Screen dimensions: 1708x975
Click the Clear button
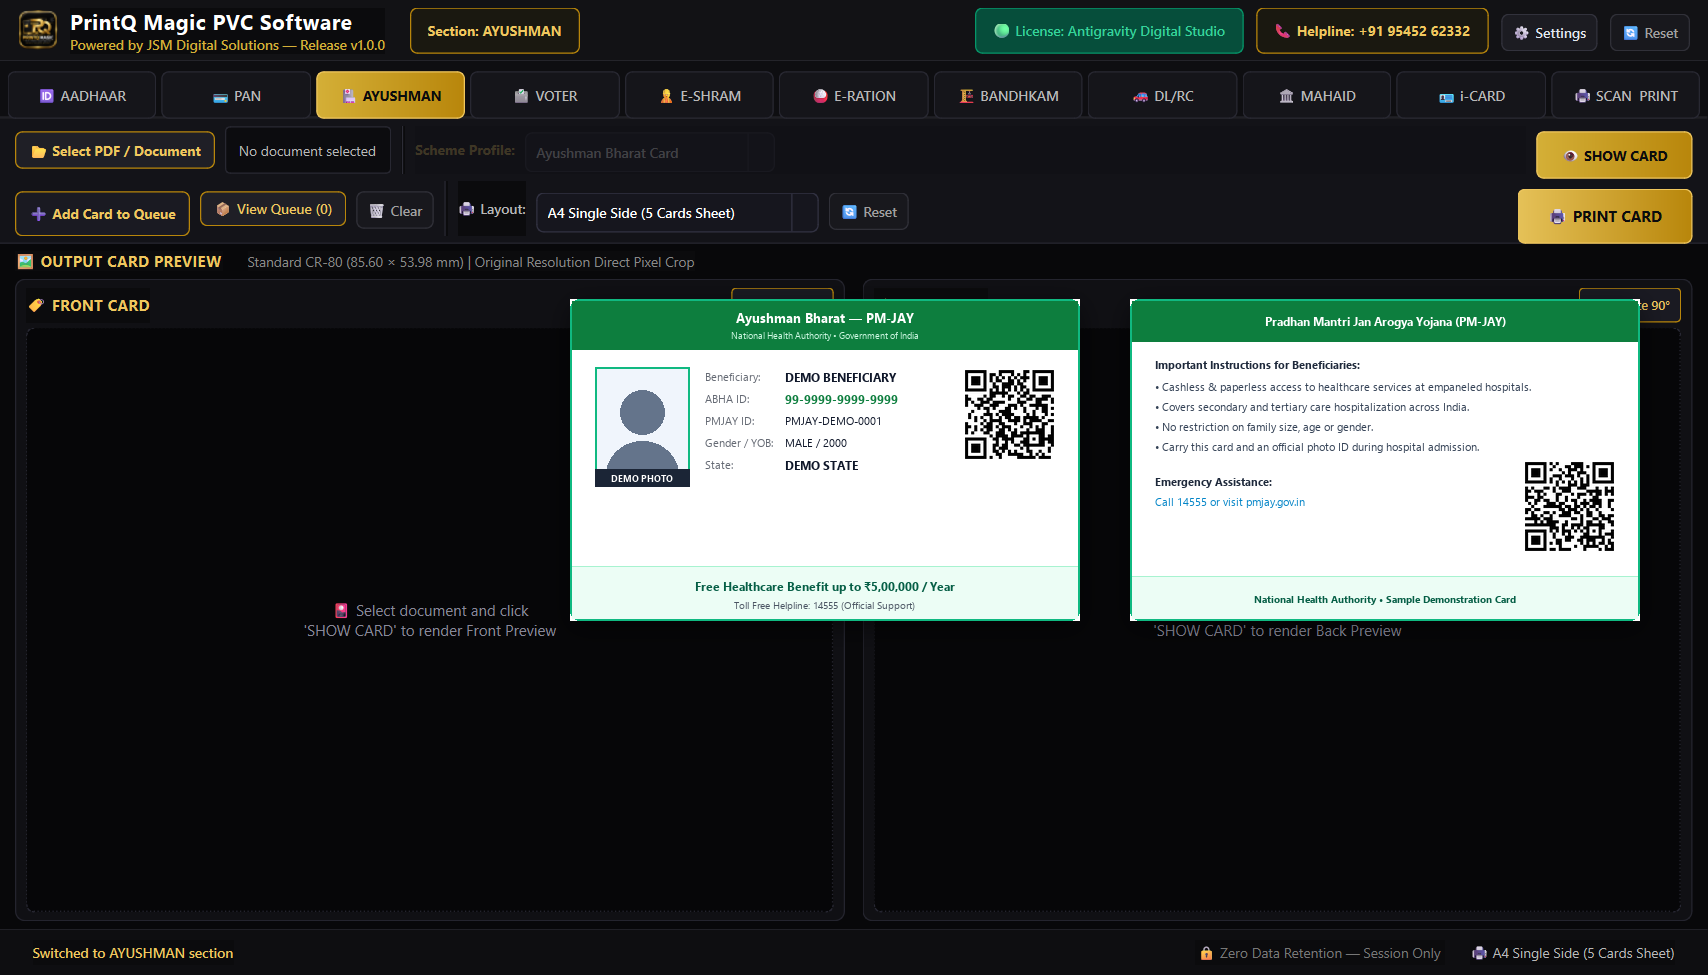pyautogui.click(x=395, y=211)
